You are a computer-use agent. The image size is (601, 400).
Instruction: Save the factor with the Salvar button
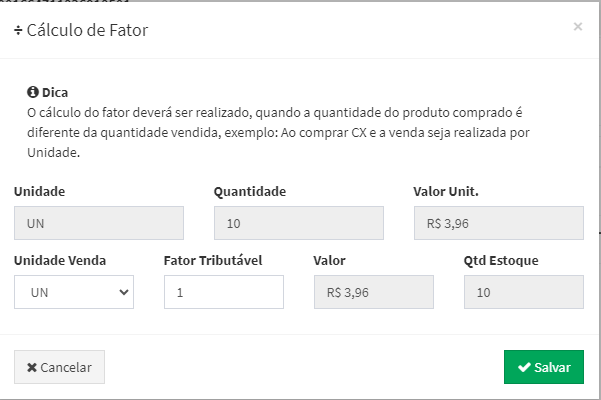(x=543, y=367)
